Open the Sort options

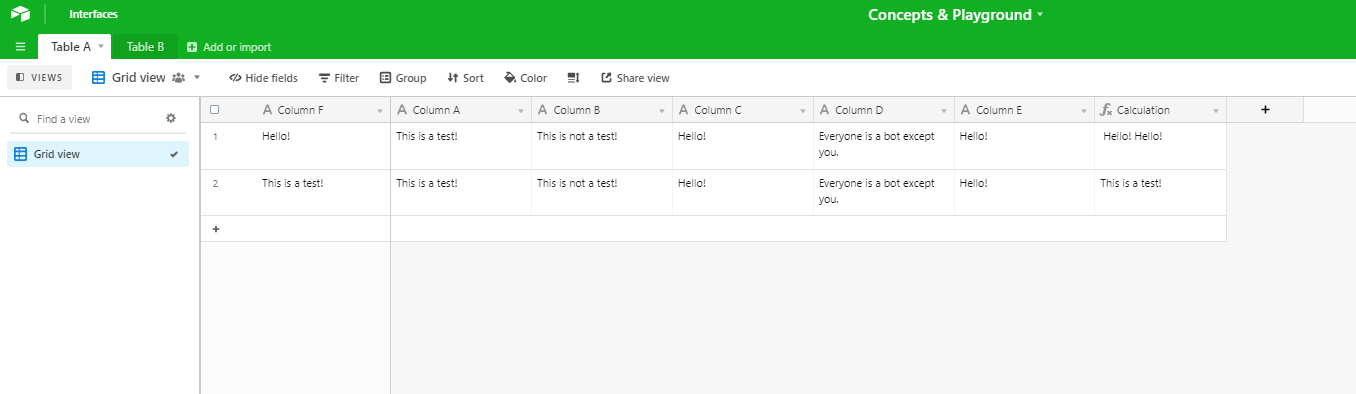tap(465, 78)
